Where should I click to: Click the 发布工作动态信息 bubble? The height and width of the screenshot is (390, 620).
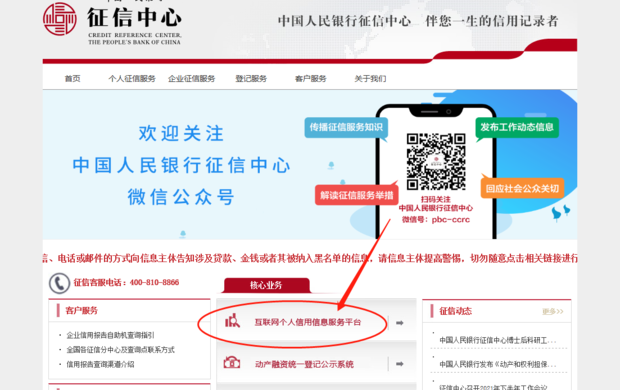point(517,127)
